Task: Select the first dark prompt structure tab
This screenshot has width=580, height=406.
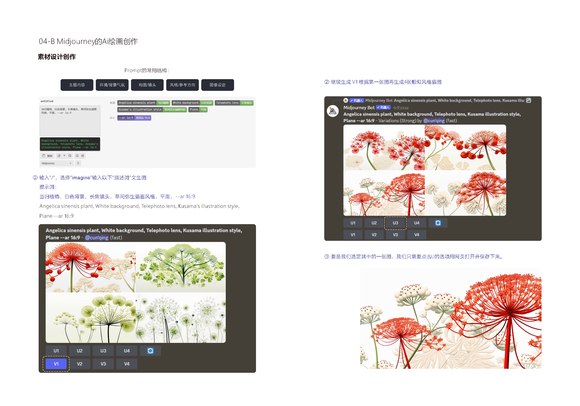Action: click(77, 85)
